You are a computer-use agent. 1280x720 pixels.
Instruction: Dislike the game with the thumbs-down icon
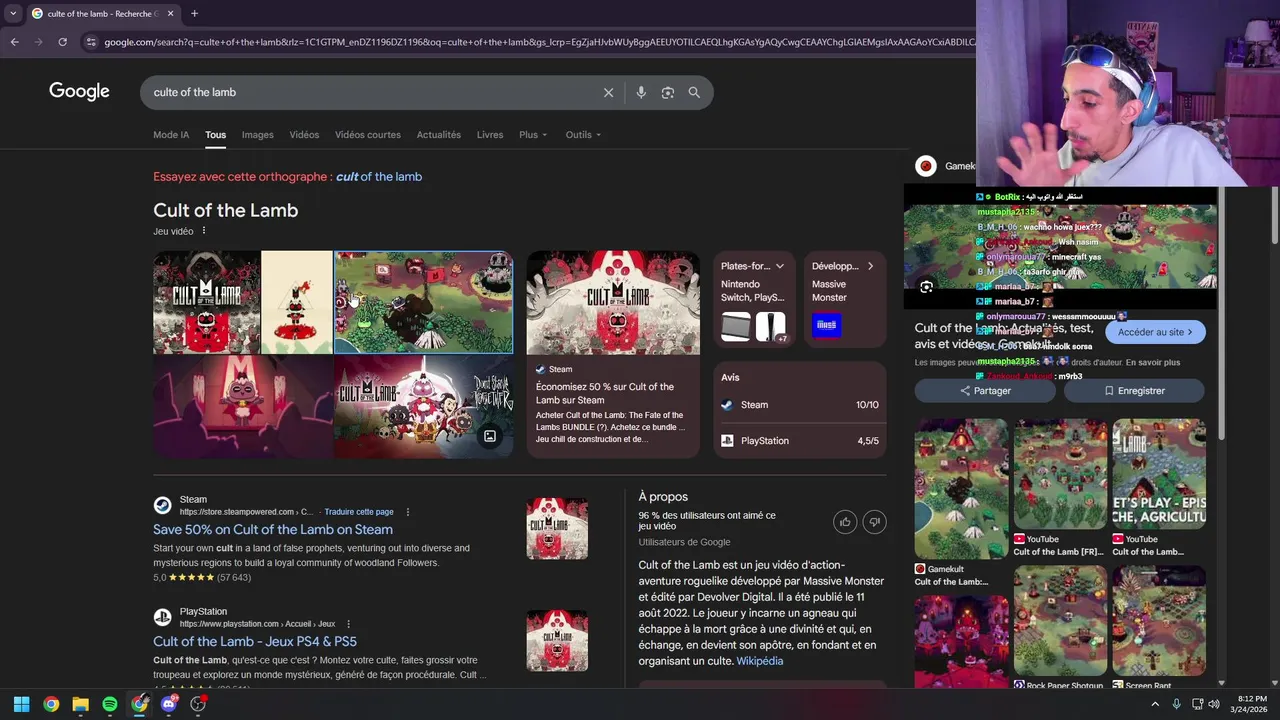click(x=874, y=522)
